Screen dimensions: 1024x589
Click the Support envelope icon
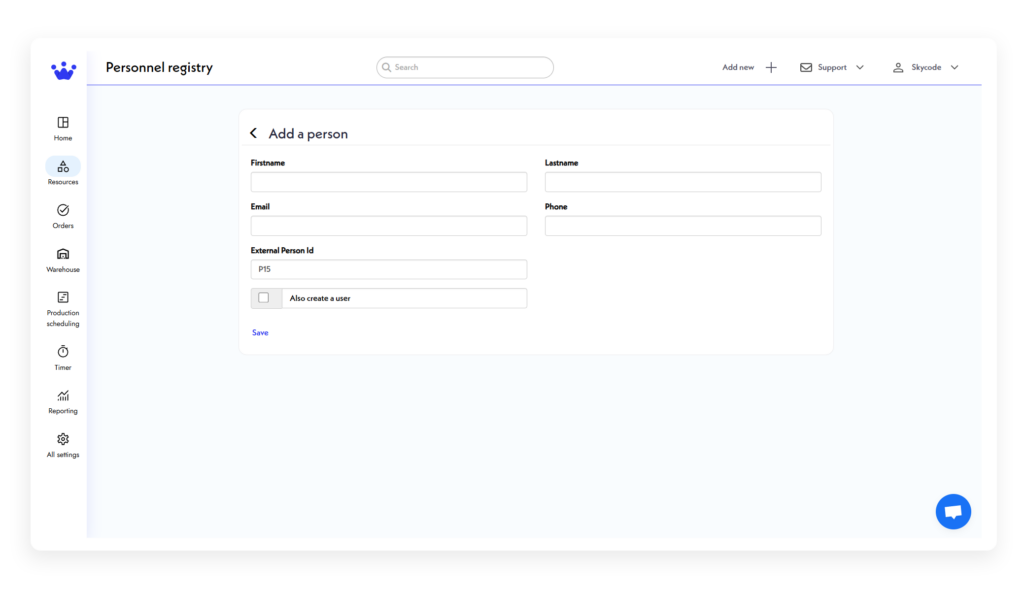click(806, 67)
